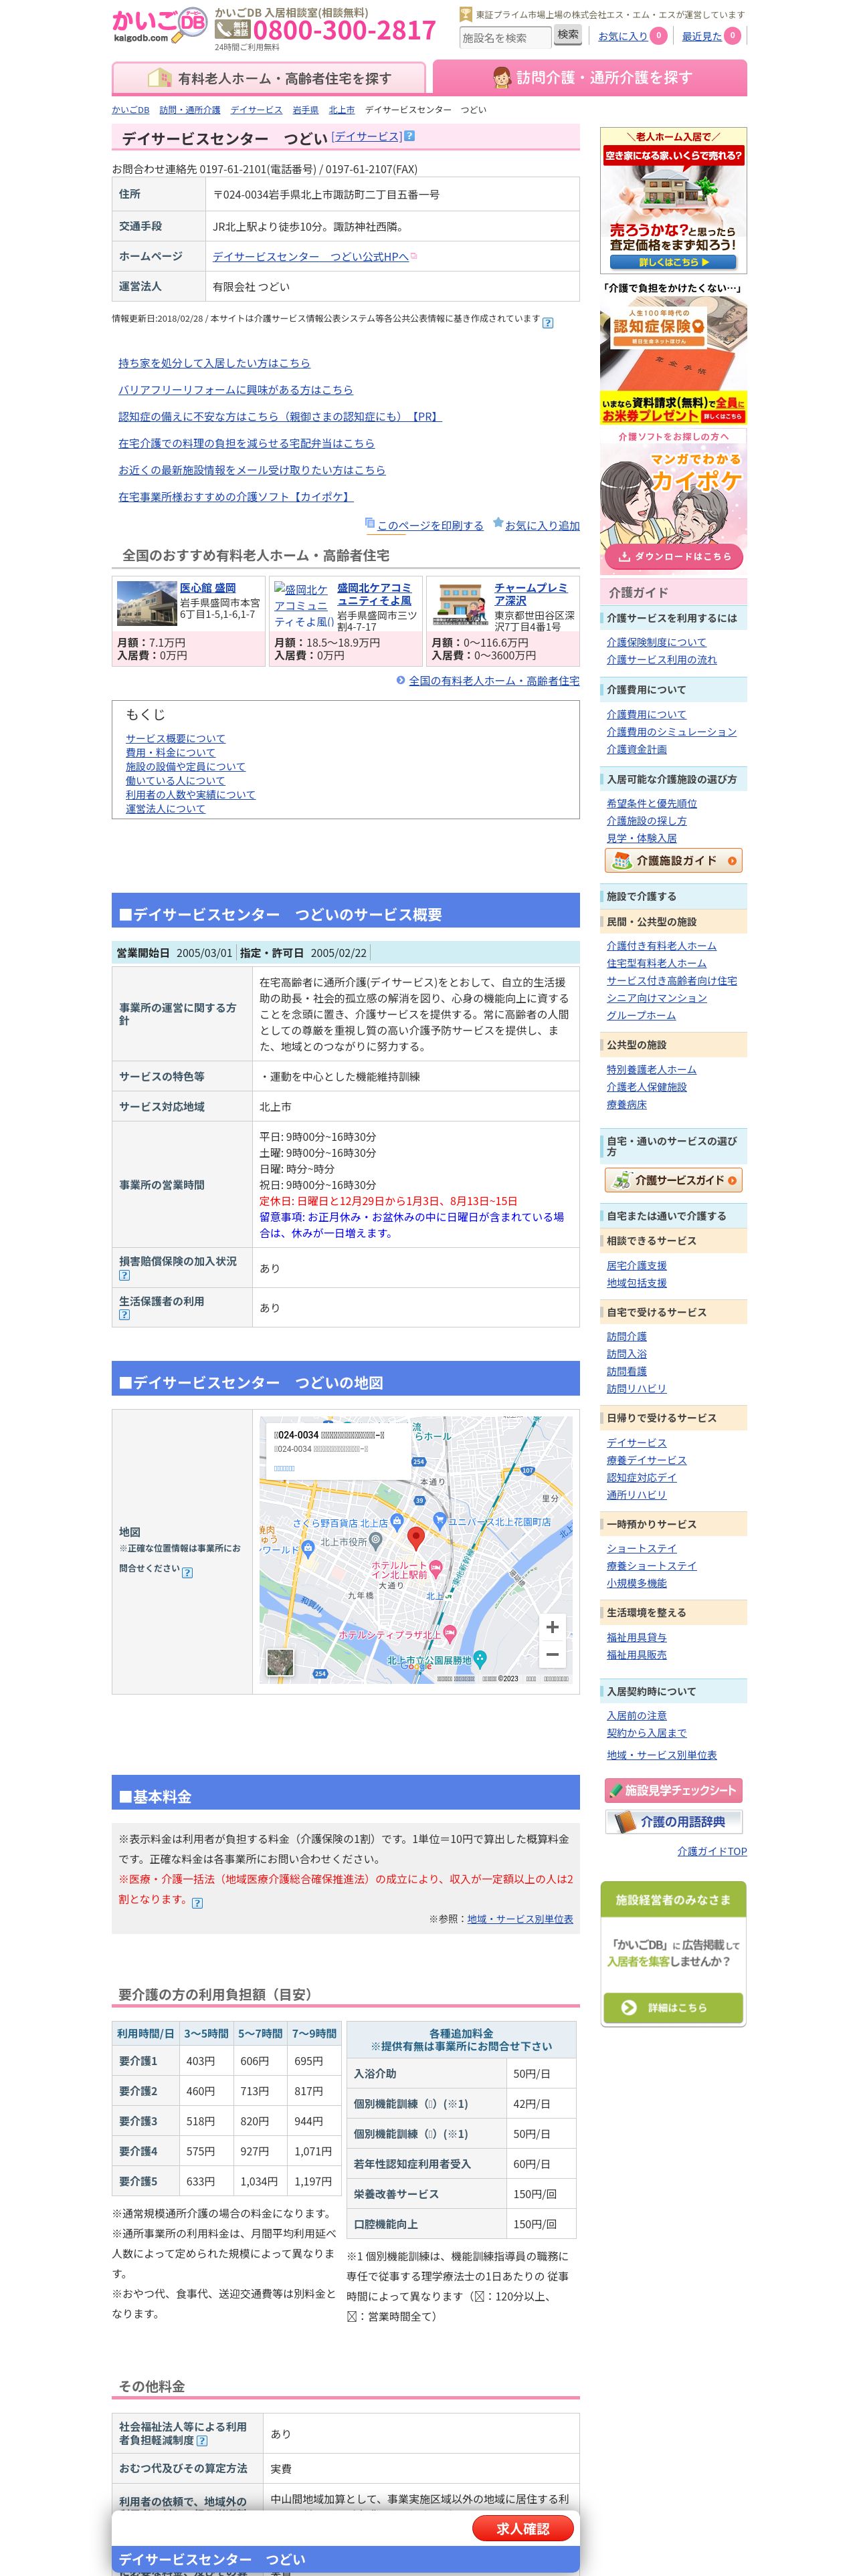Image resolution: width=859 pixels, height=2576 pixels.
Task: Click help icon beside 損害賠償保険の加入状況
Action: tap(124, 1275)
